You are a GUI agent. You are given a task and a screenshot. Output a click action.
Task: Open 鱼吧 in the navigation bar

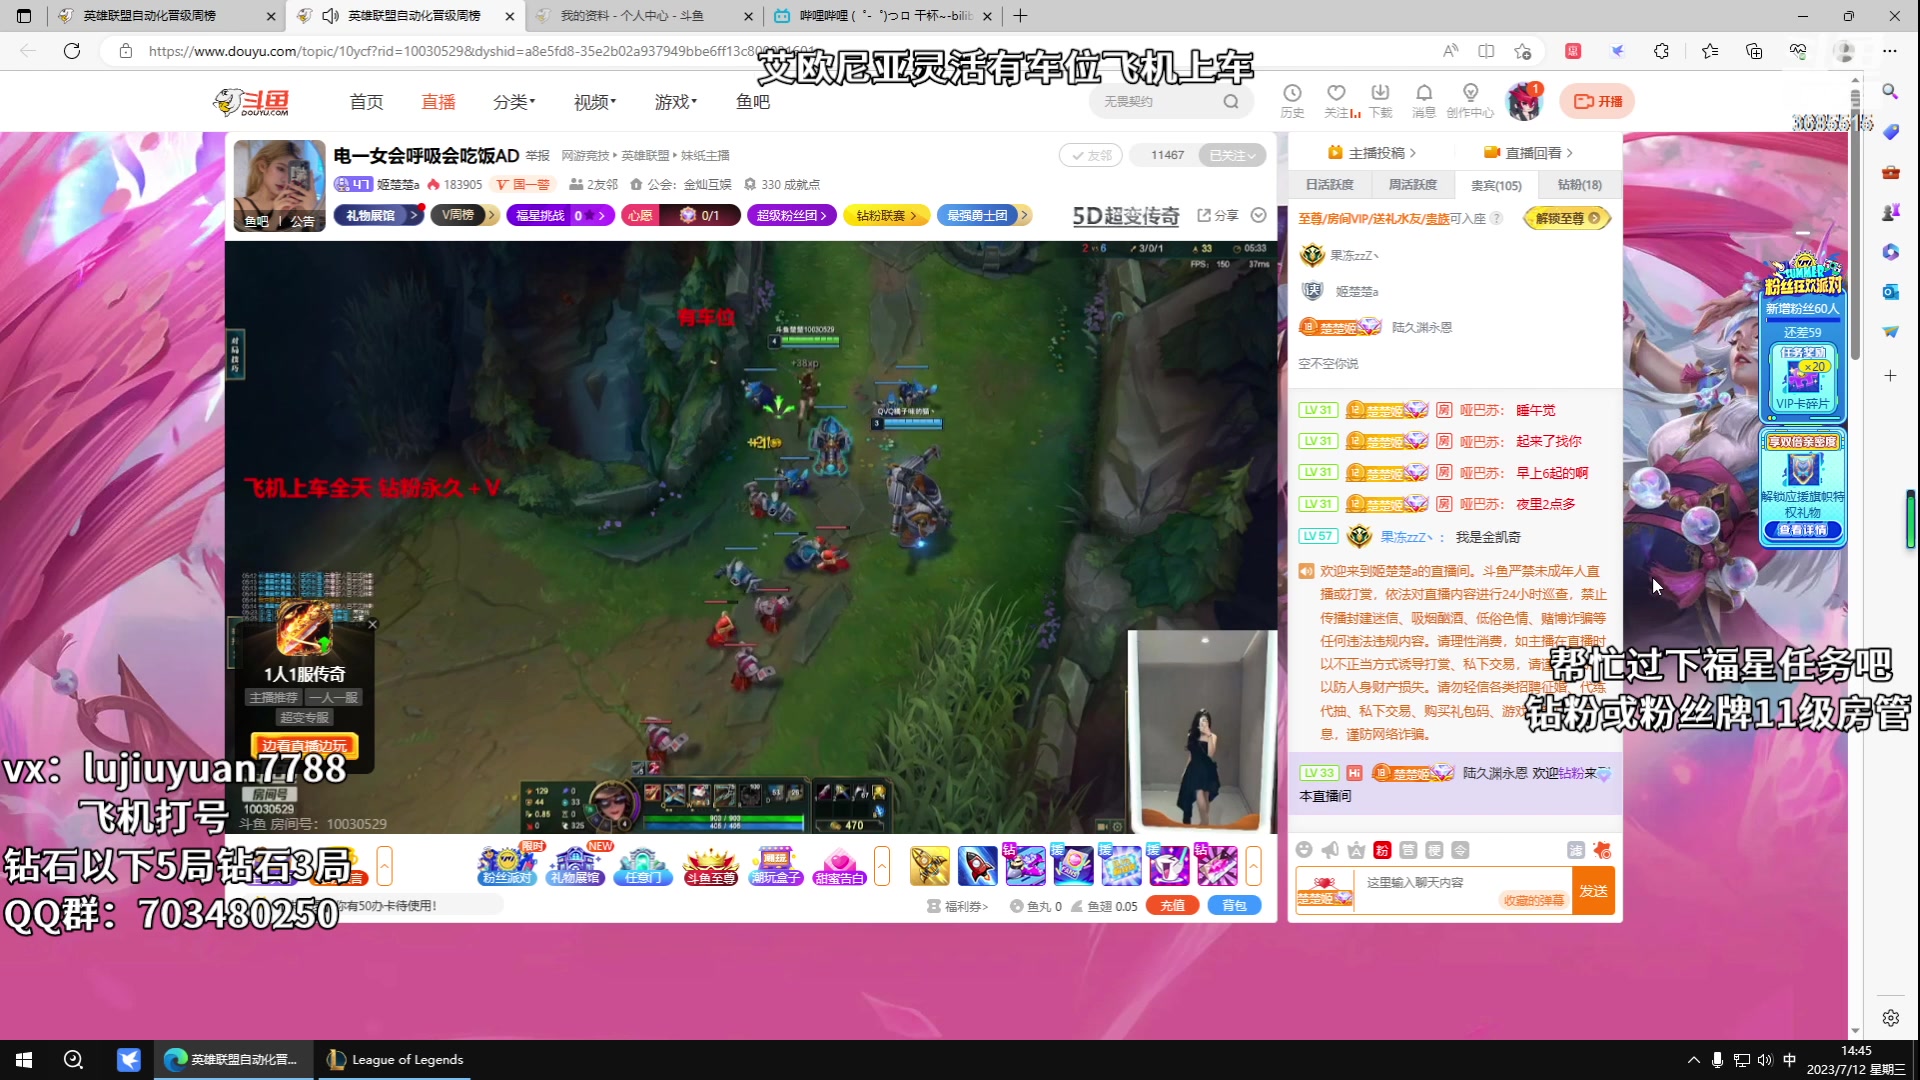click(752, 102)
